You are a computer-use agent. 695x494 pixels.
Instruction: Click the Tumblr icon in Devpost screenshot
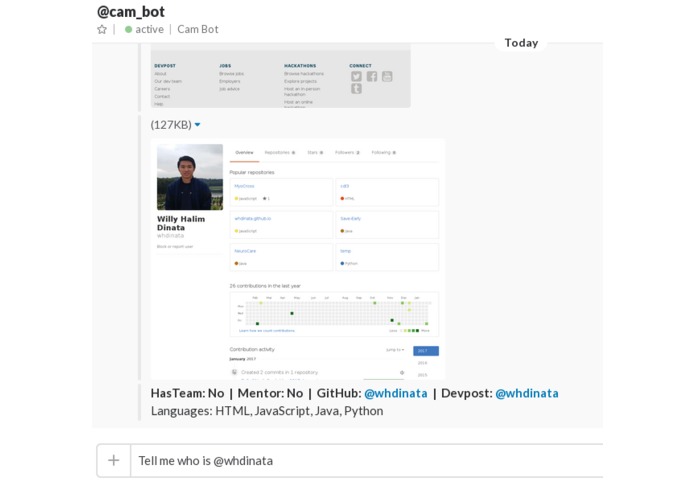point(356,89)
